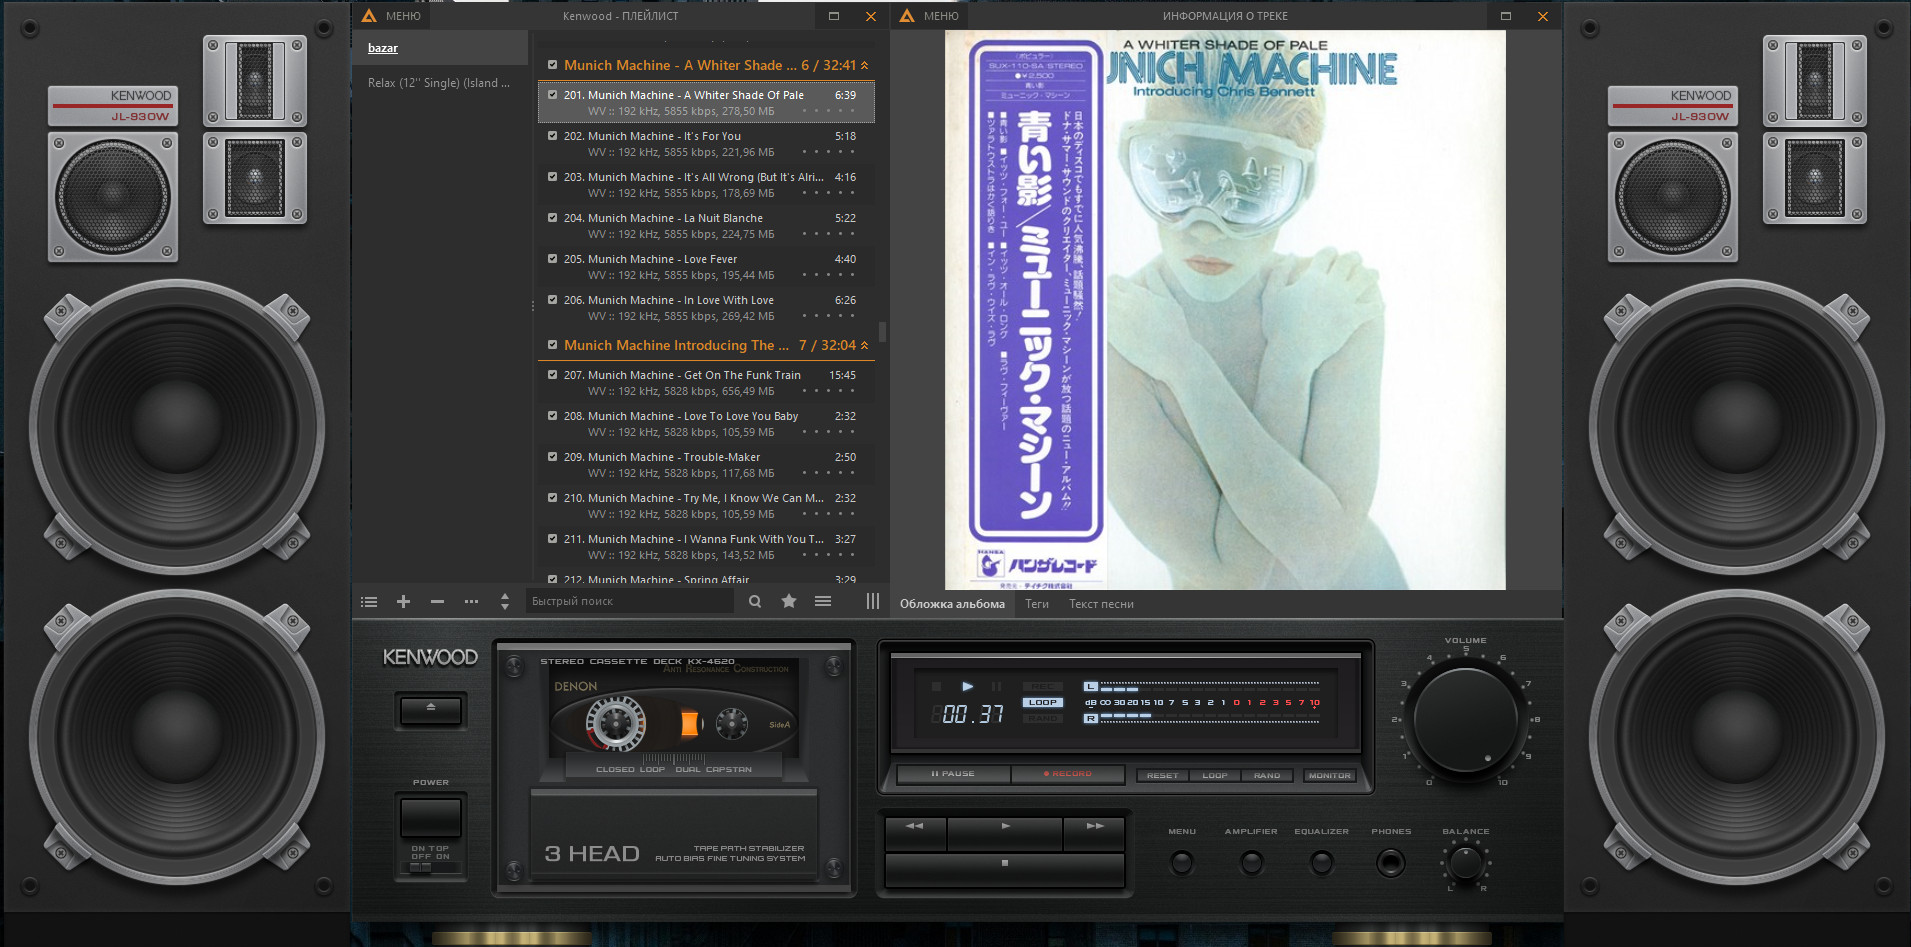Click the plus icon to add files
Viewport: 1911px width, 947px height.
403,602
